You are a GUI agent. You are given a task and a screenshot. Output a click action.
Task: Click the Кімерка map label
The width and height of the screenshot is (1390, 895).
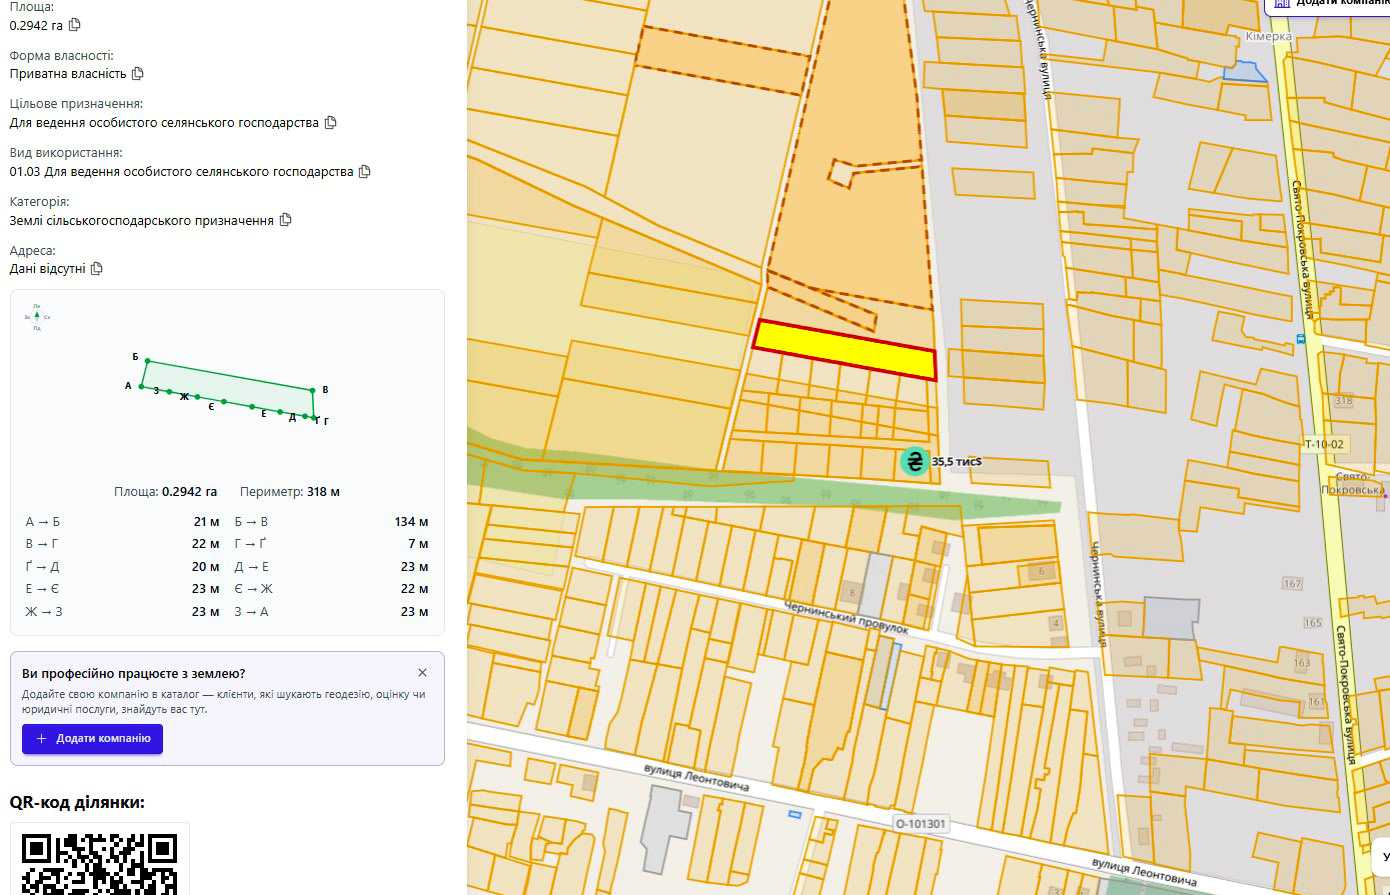tap(1268, 36)
